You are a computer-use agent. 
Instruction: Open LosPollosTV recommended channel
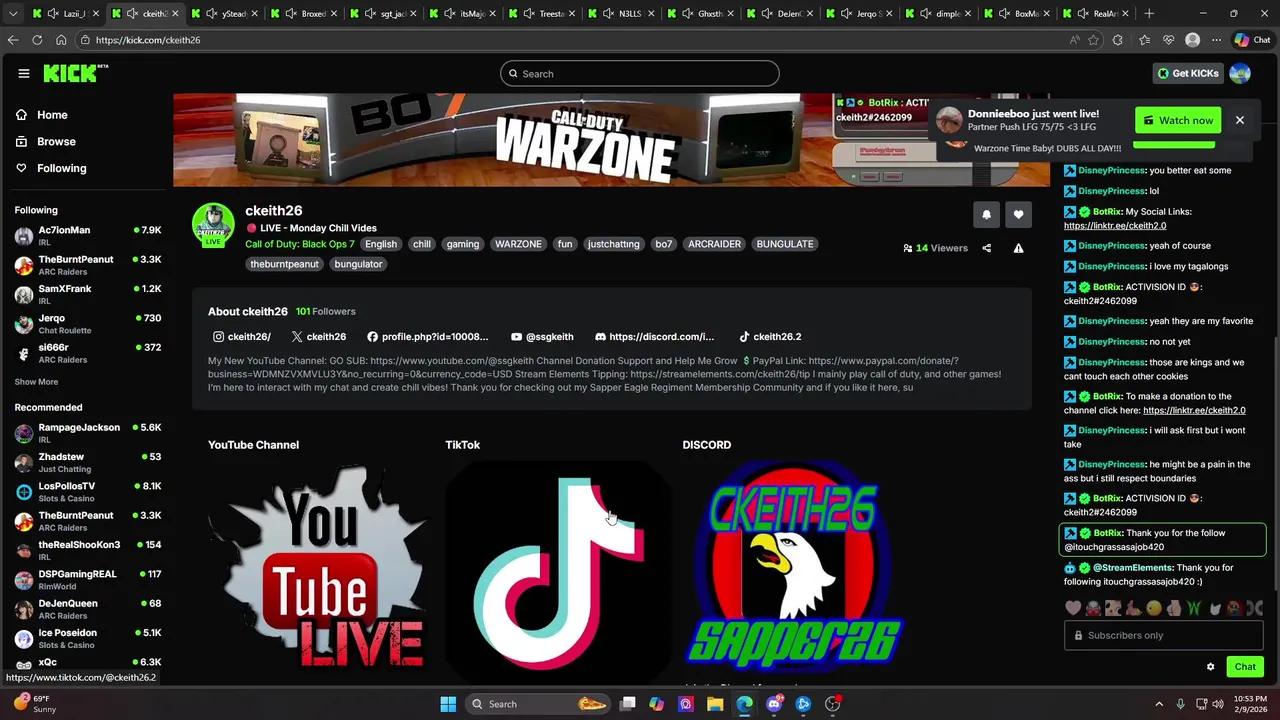[88, 491]
